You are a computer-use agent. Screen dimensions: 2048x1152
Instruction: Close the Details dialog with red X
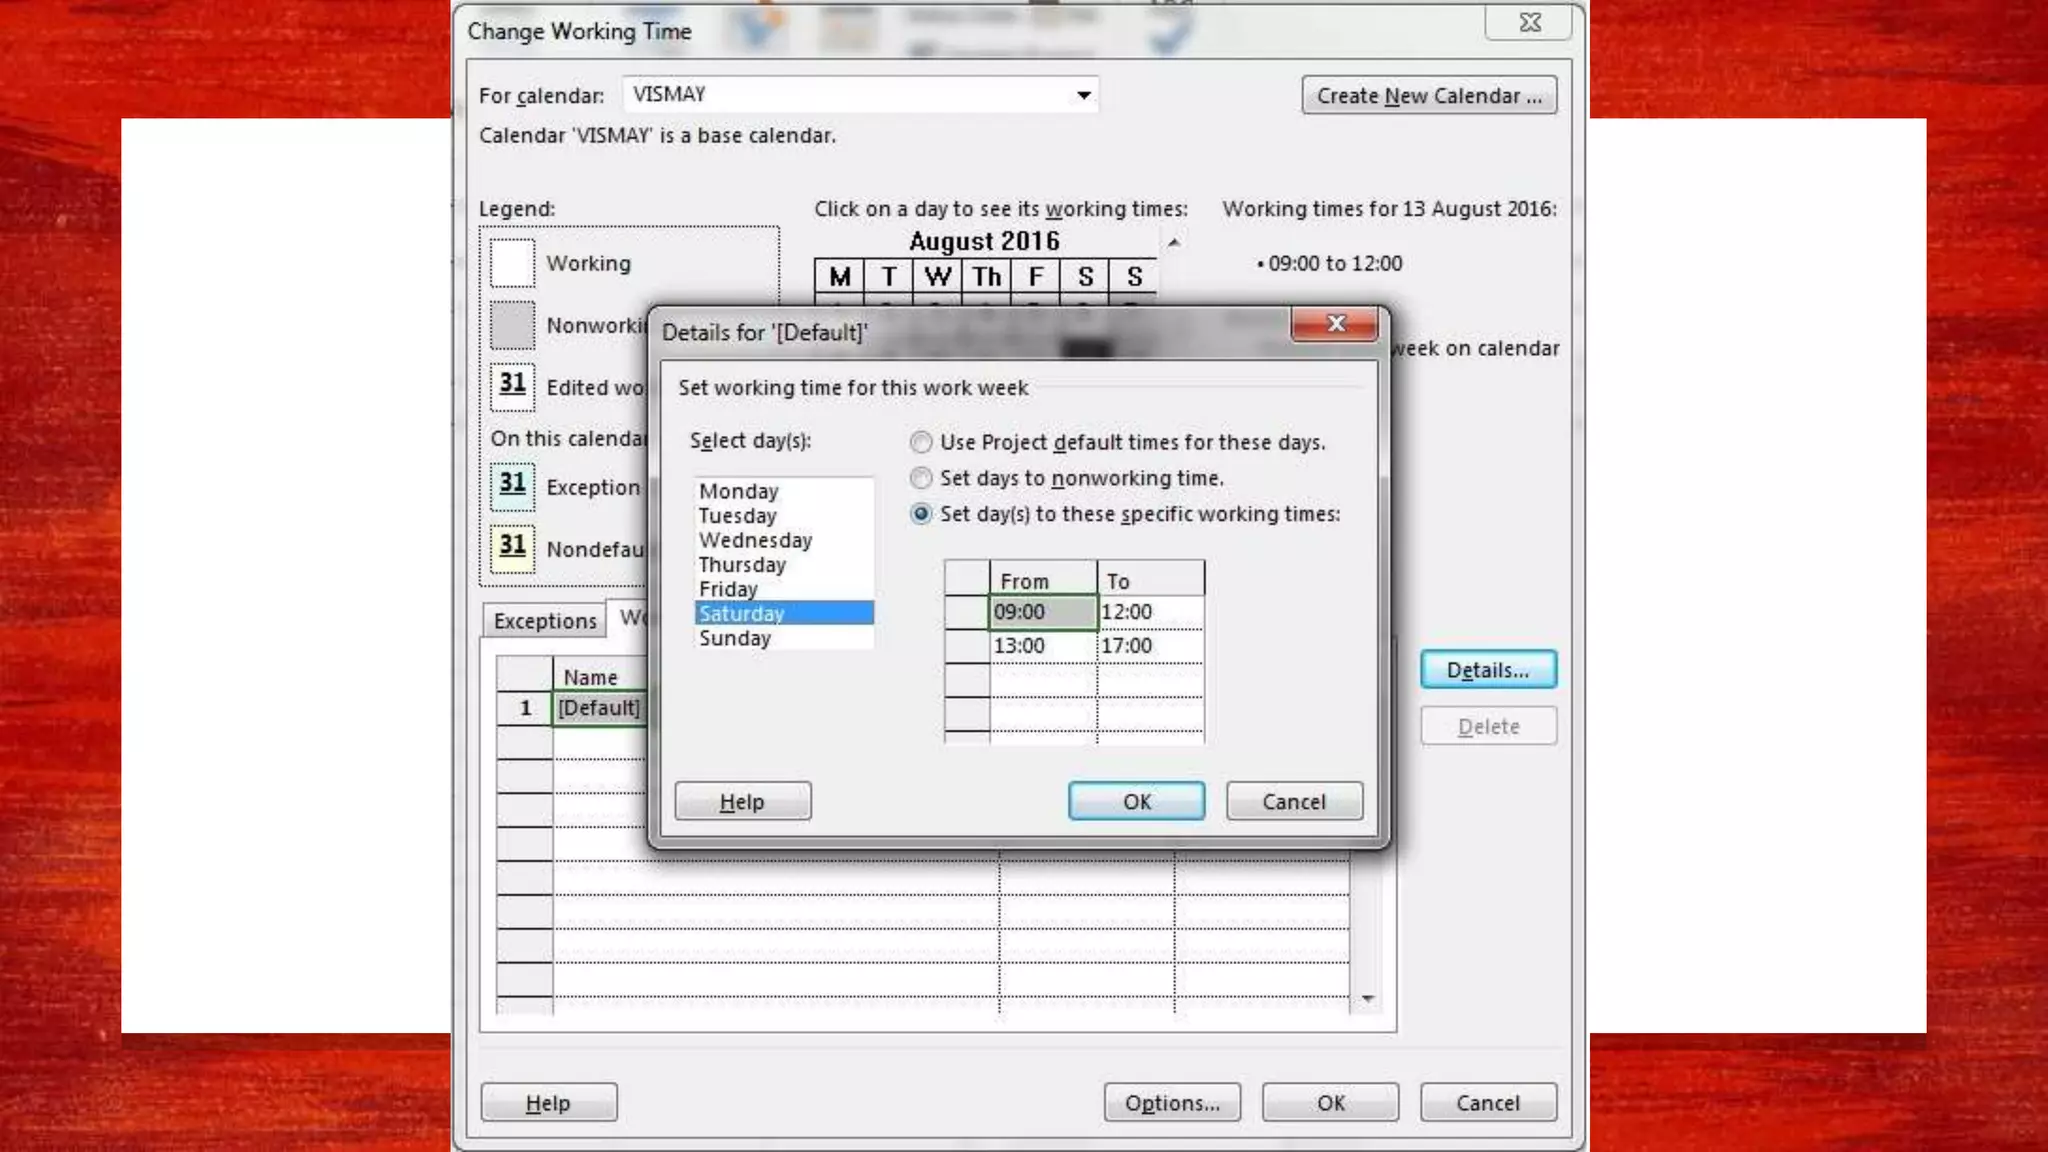pyautogui.click(x=1335, y=324)
